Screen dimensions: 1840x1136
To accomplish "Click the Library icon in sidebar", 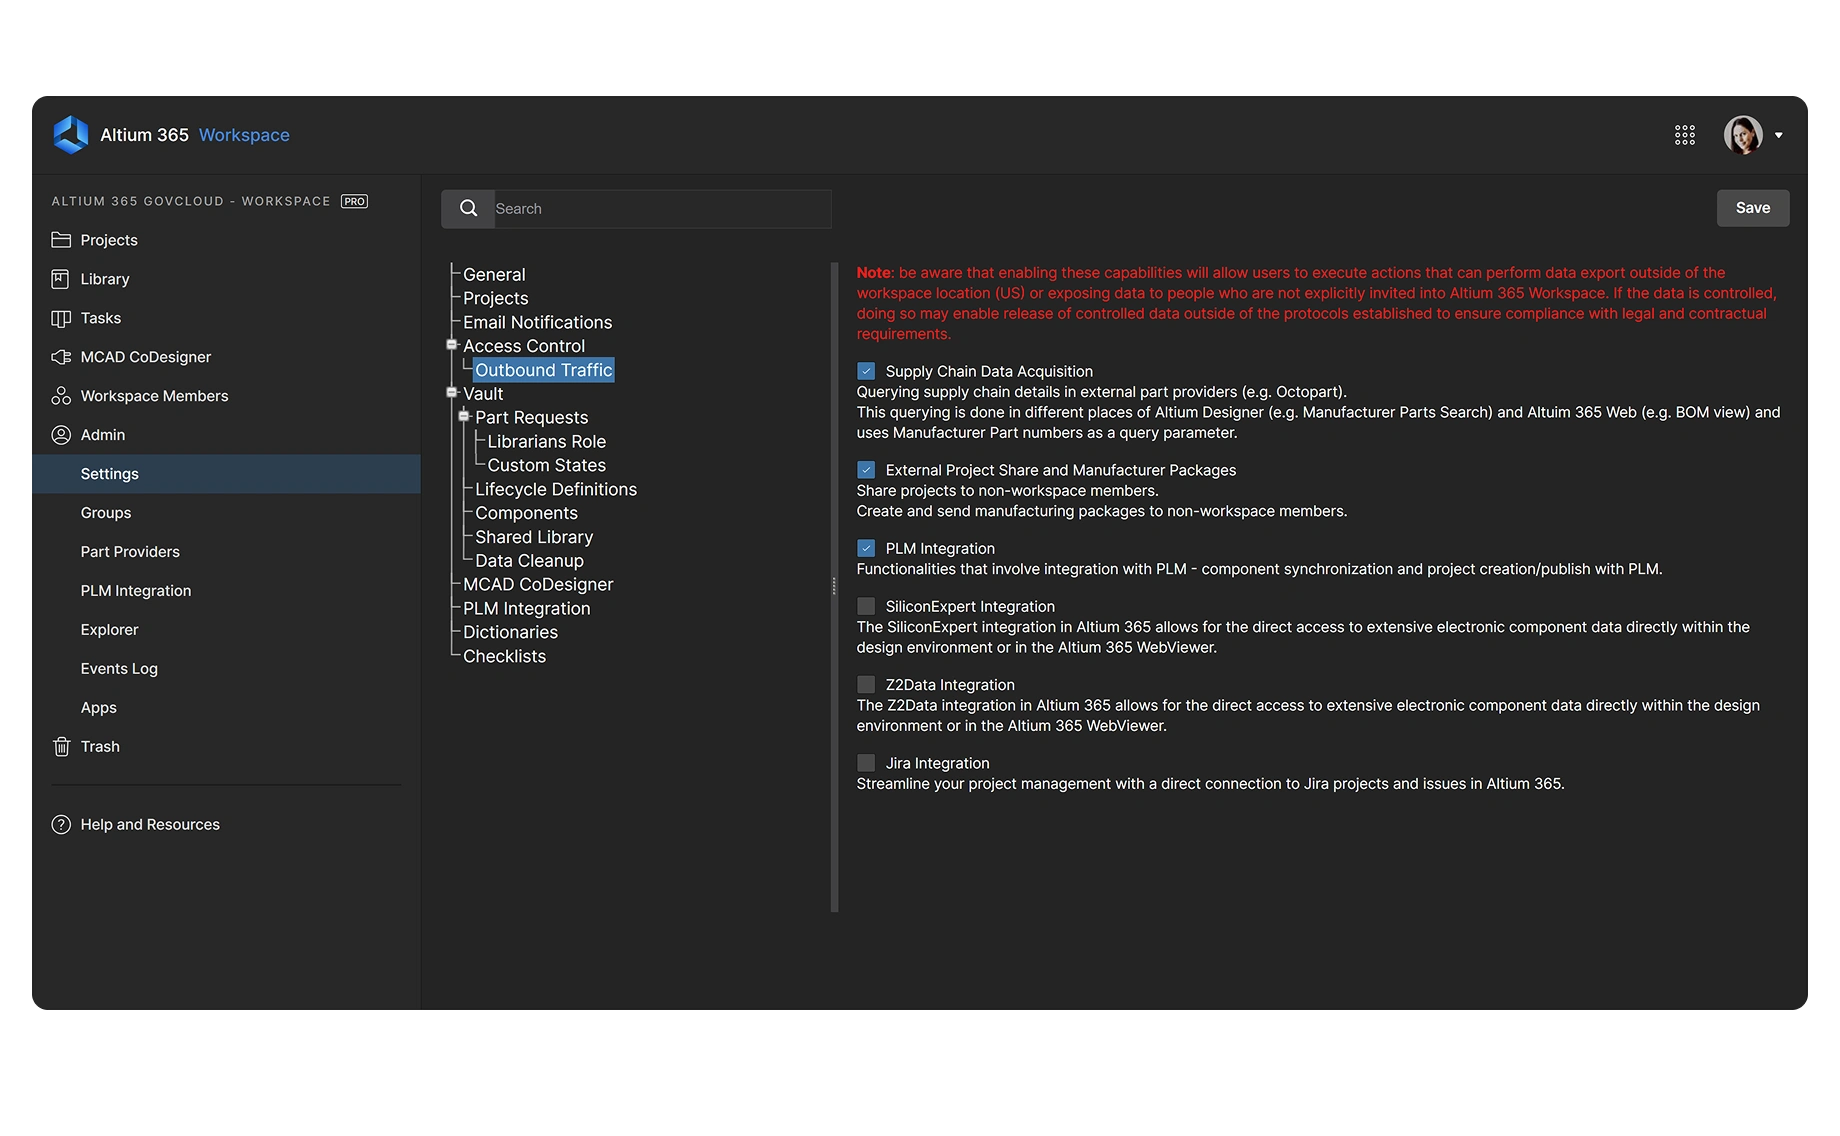I will point(61,279).
